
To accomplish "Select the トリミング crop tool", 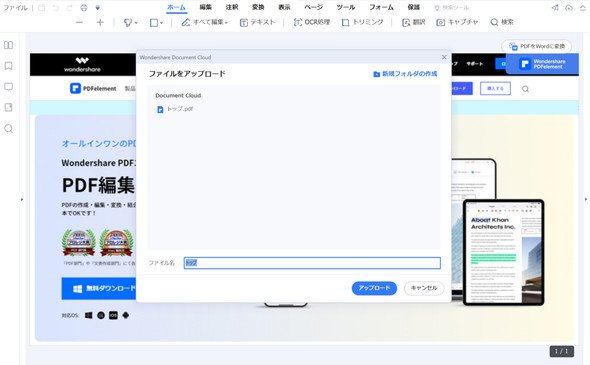I will (x=362, y=22).
